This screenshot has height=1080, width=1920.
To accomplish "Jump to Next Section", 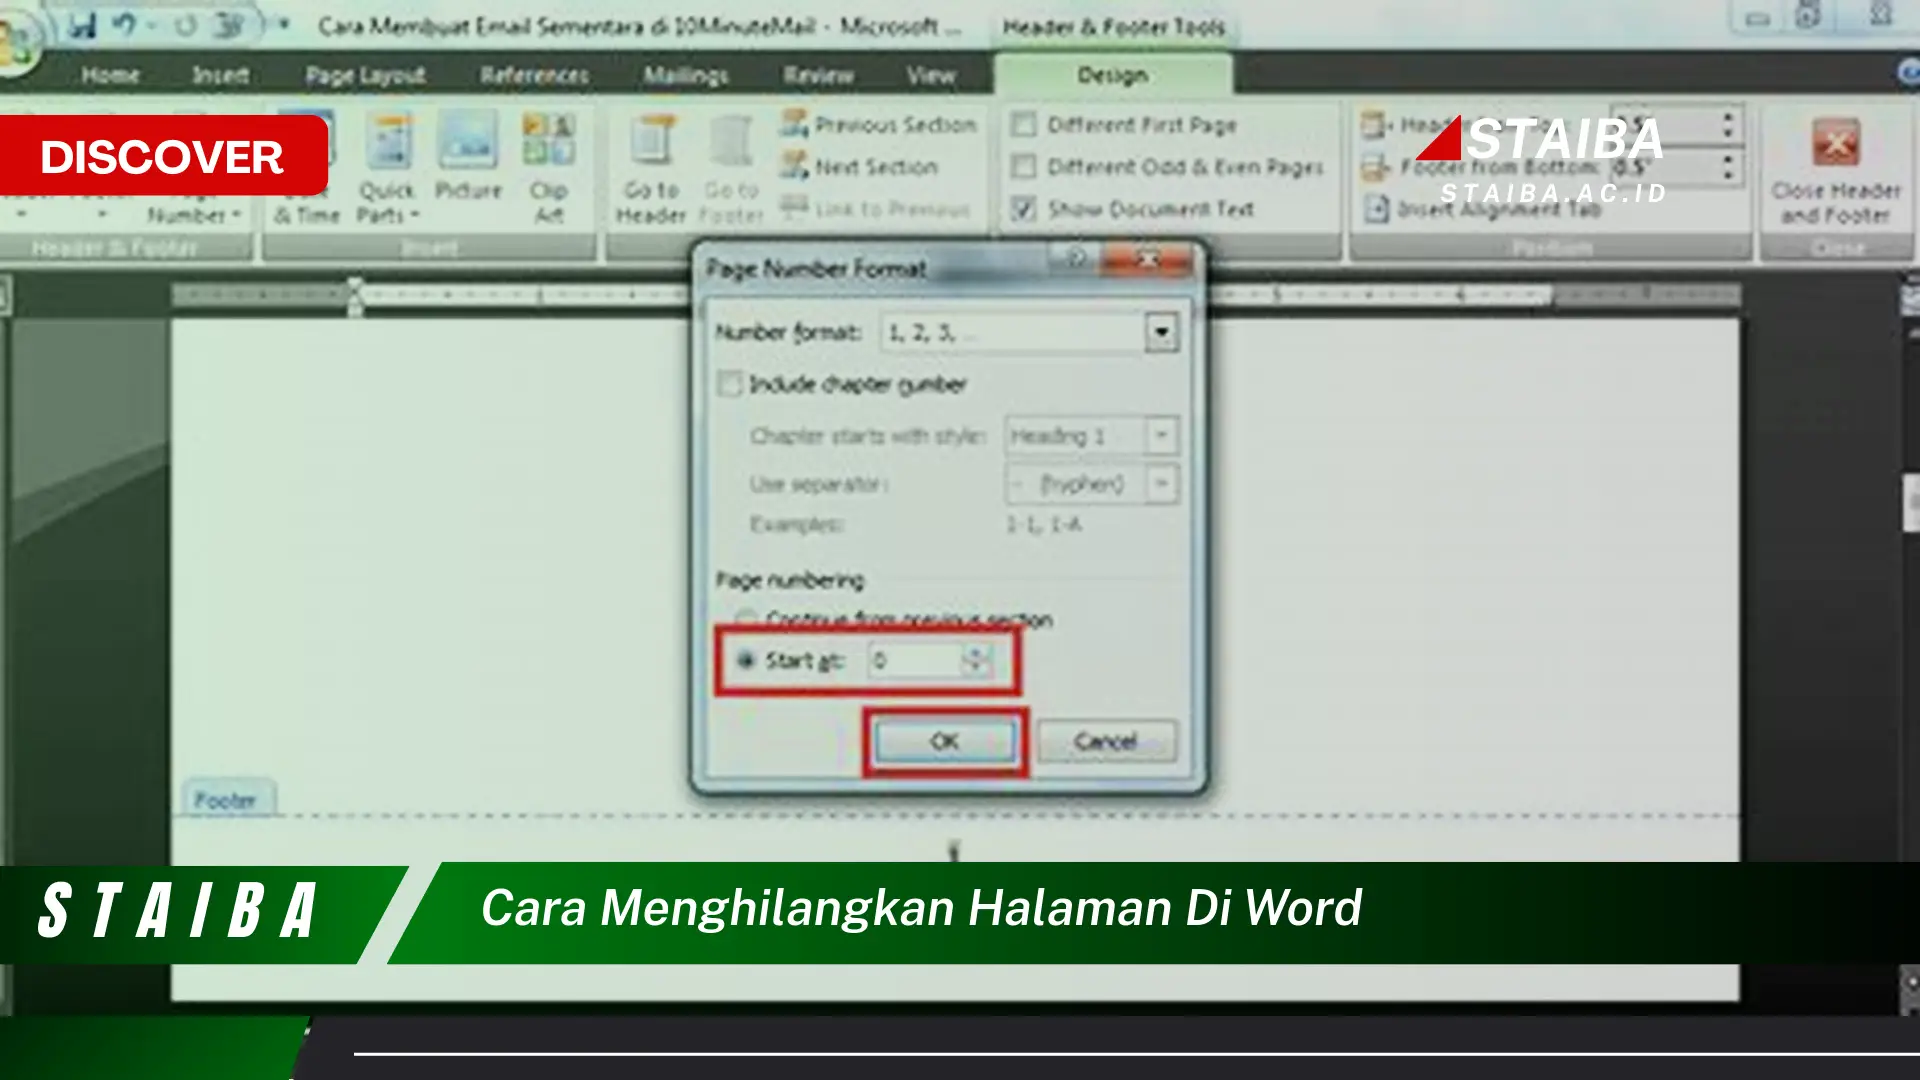I will [860, 166].
